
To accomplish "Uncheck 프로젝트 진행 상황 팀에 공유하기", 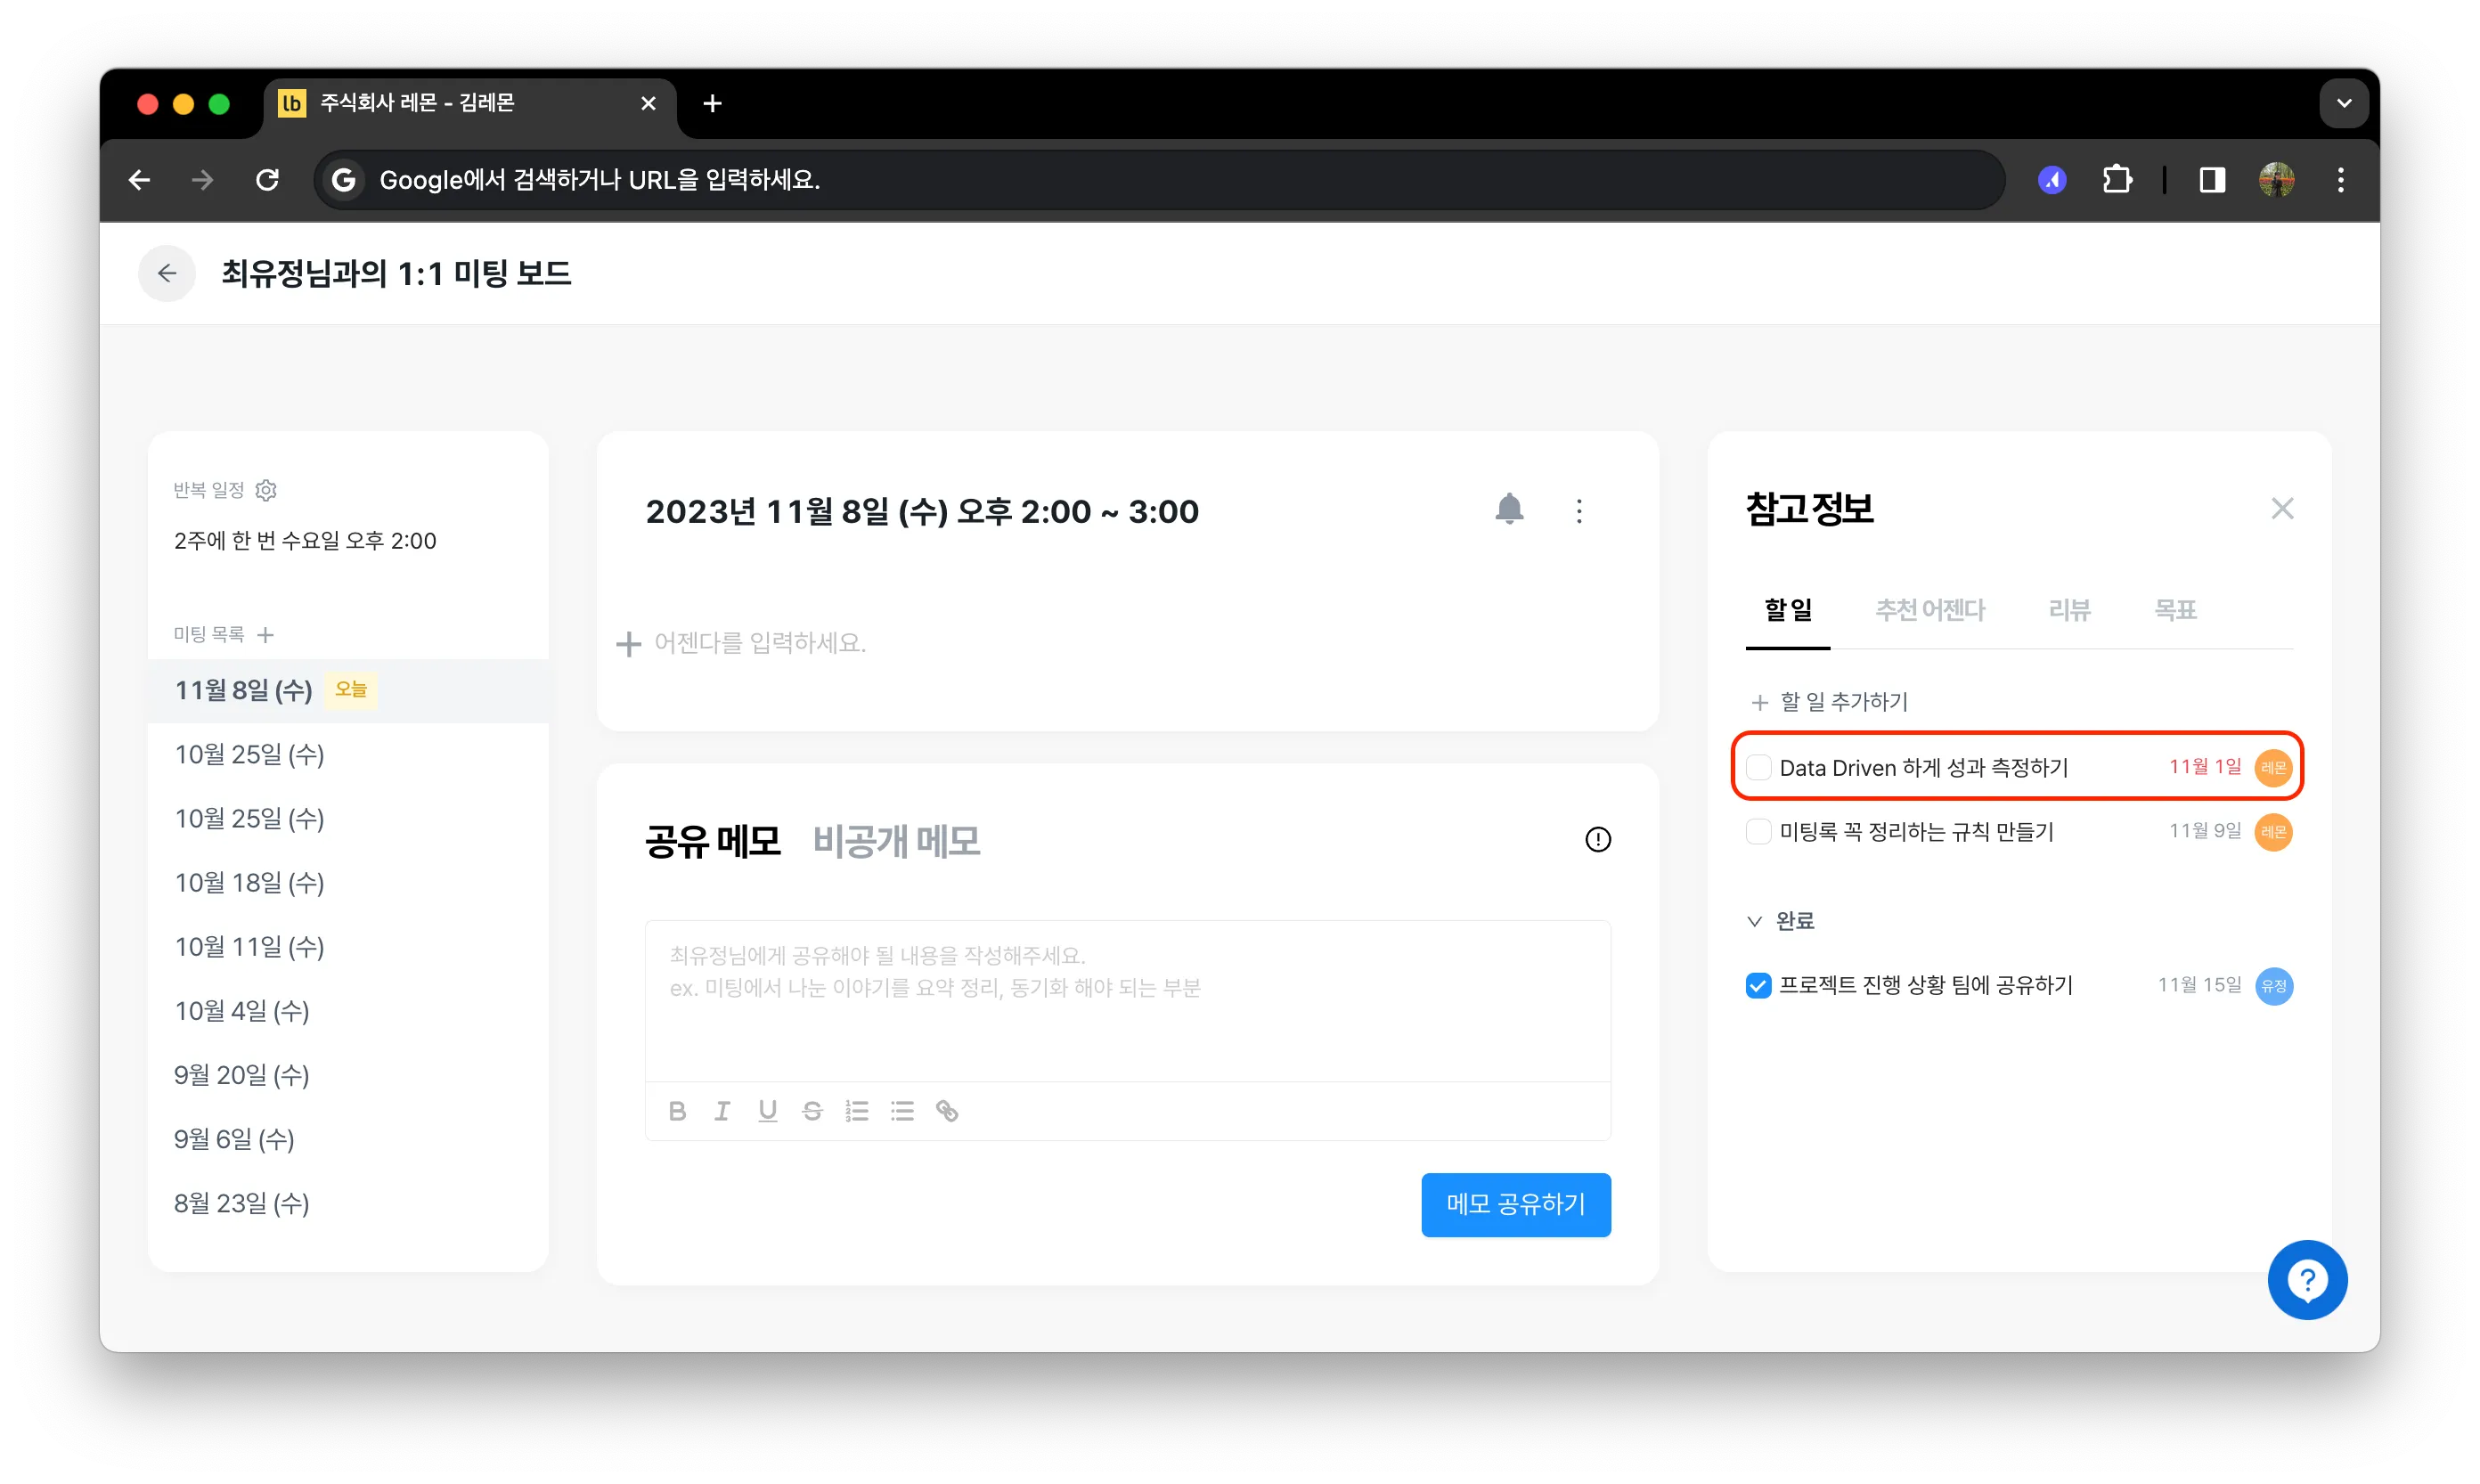I will (1758, 985).
